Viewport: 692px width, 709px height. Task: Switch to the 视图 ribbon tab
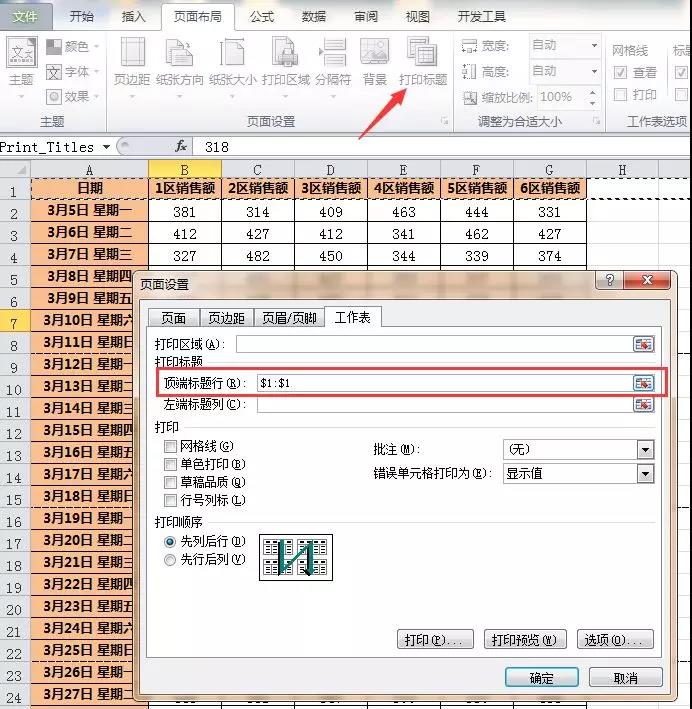coord(417,17)
